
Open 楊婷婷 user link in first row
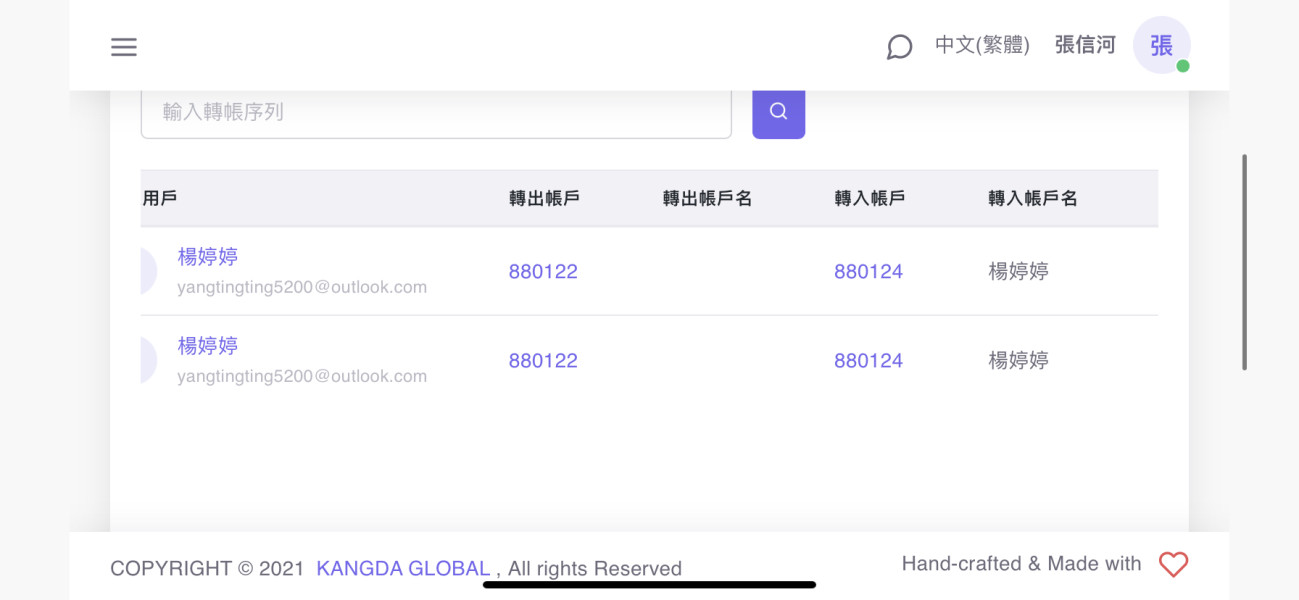[x=208, y=257]
